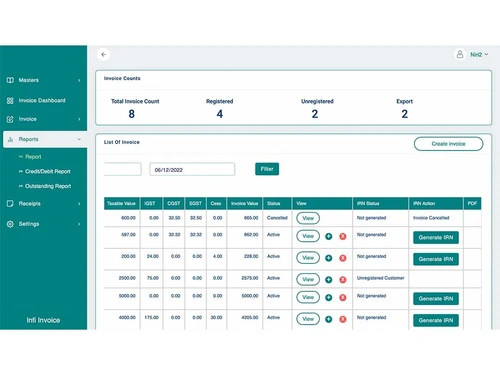Generate IRN for the 4205.00 invoice
This screenshot has height=375, width=500.
click(436, 320)
